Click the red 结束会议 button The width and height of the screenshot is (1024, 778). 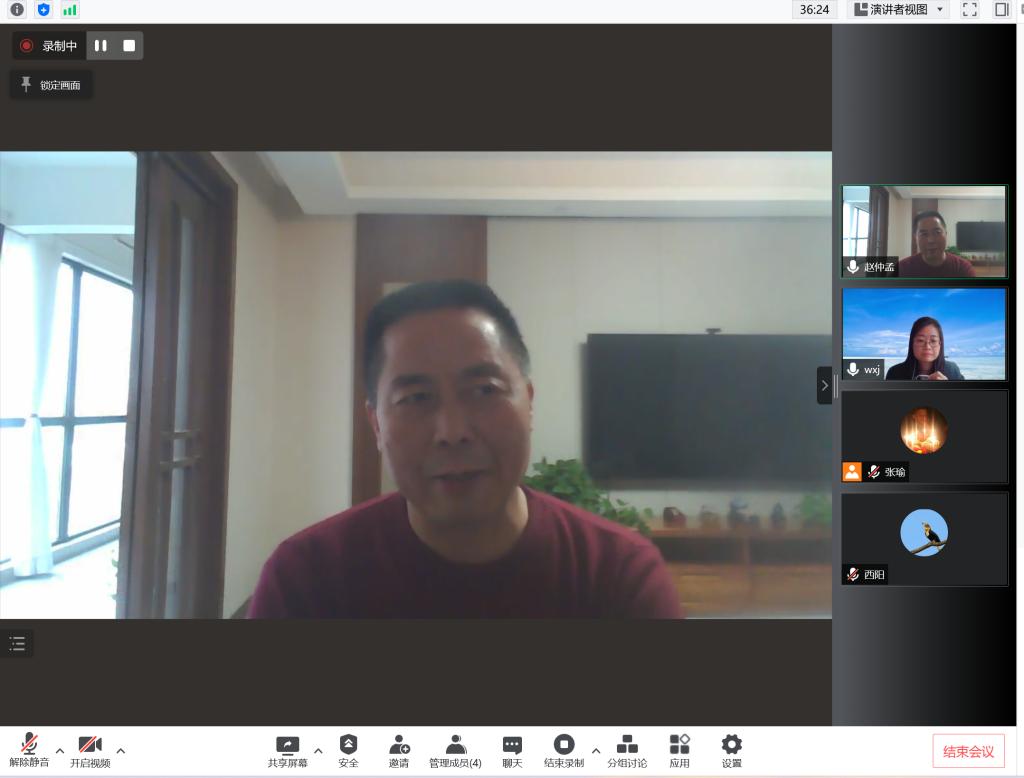[x=968, y=751]
